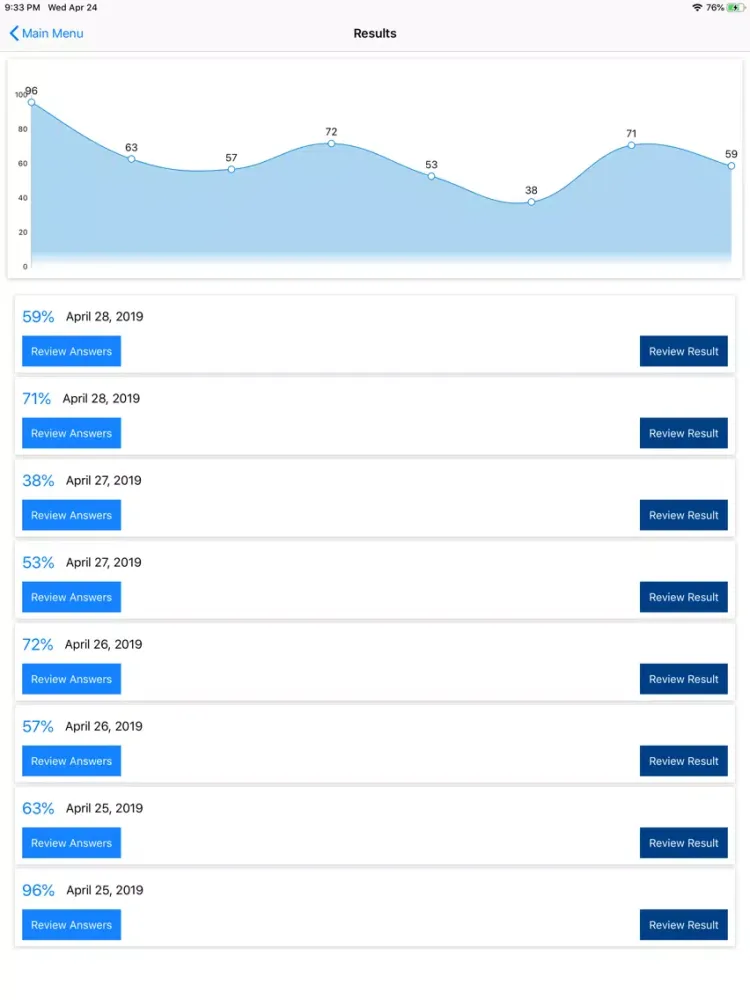Go back via the Main Menu link
Screen dimensions: 750x1000
click(52, 34)
